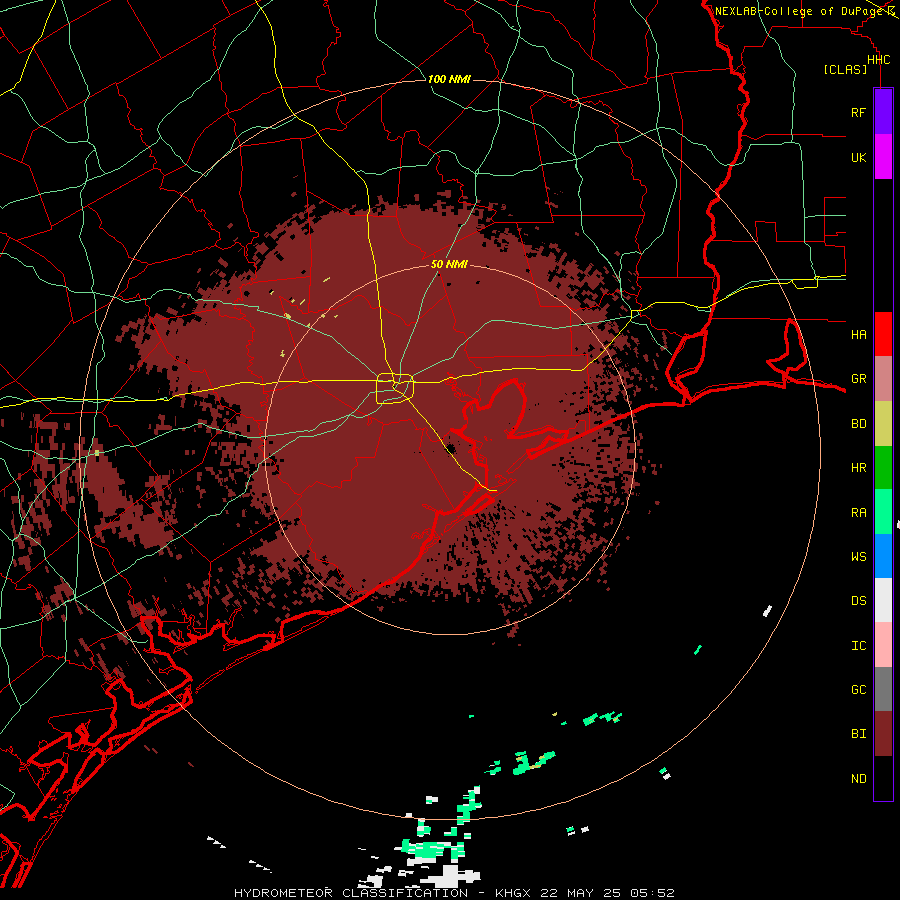Screen dimensions: 900x900
Task: Click the "WS" legend label
Action: coord(858,557)
